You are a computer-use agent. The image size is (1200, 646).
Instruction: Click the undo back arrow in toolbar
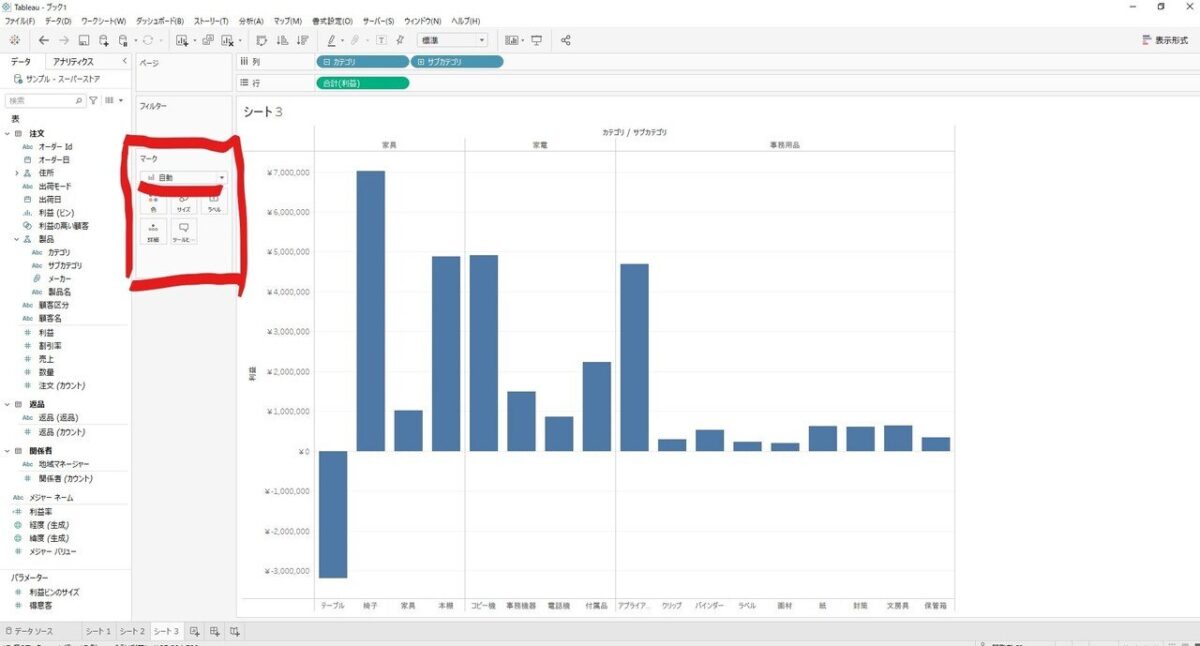click(43, 41)
